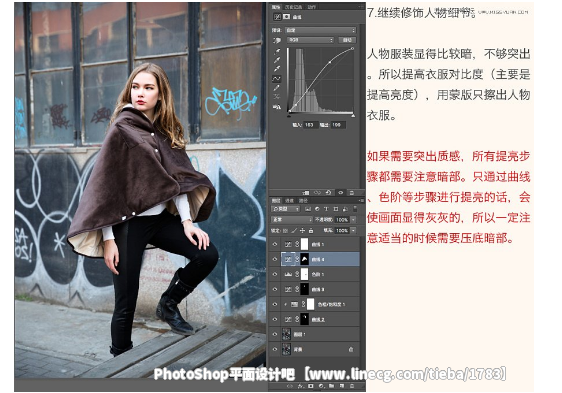Click the curve output value field
562x393 pixels.
[x=338, y=125]
